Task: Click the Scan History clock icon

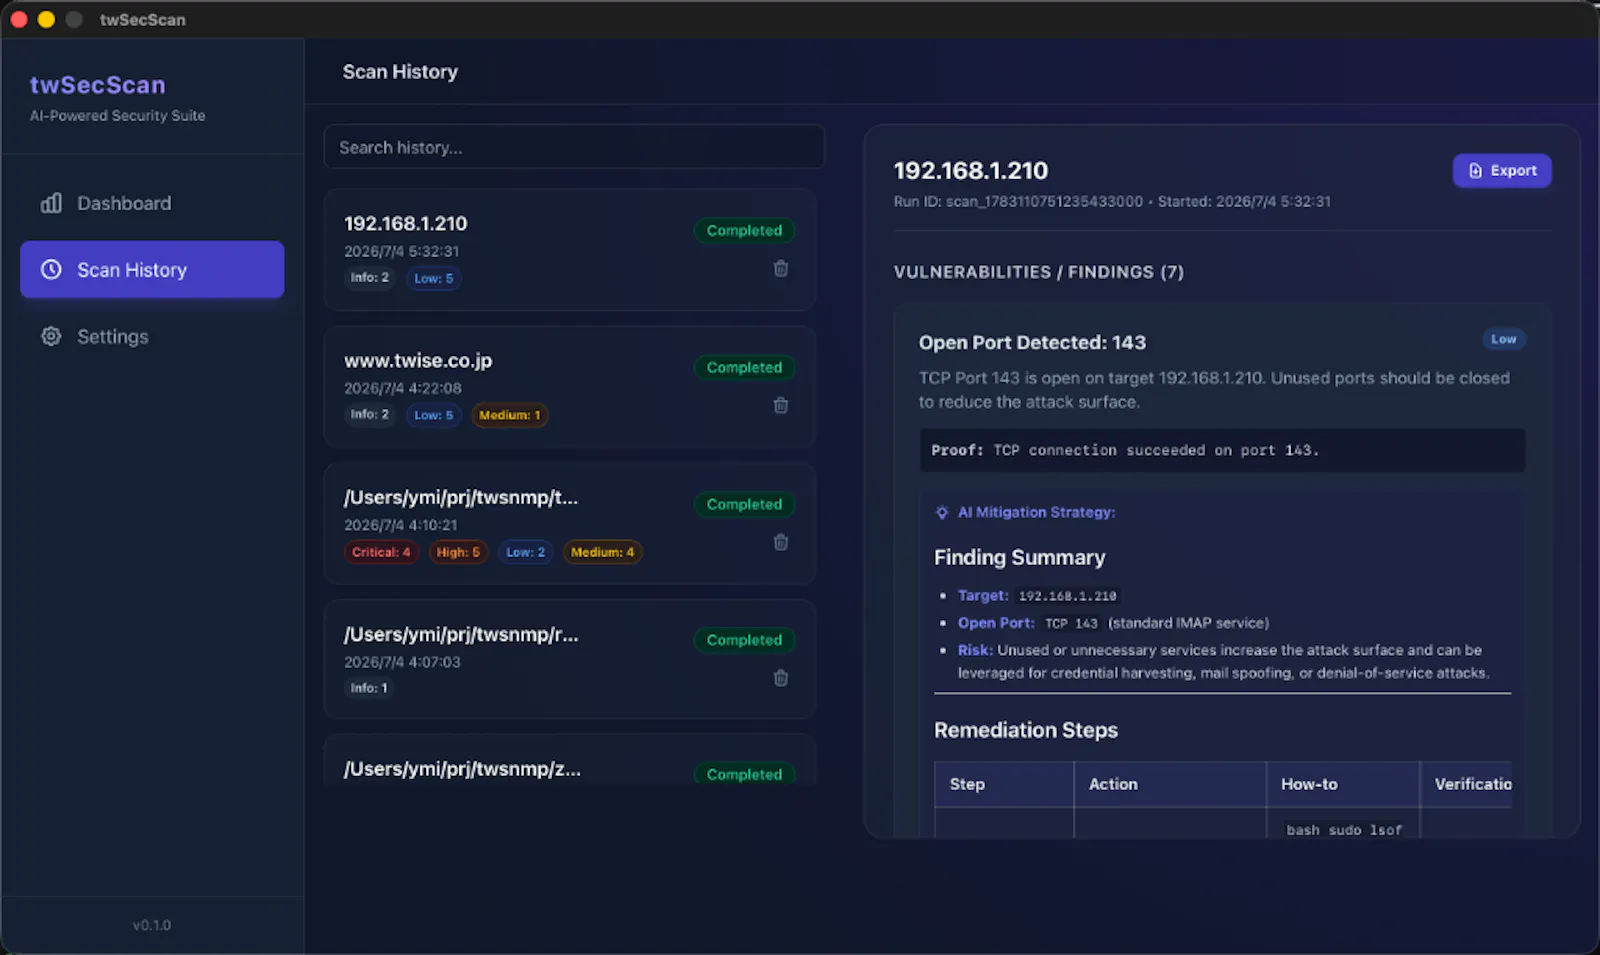Action: tap(51, 270)
